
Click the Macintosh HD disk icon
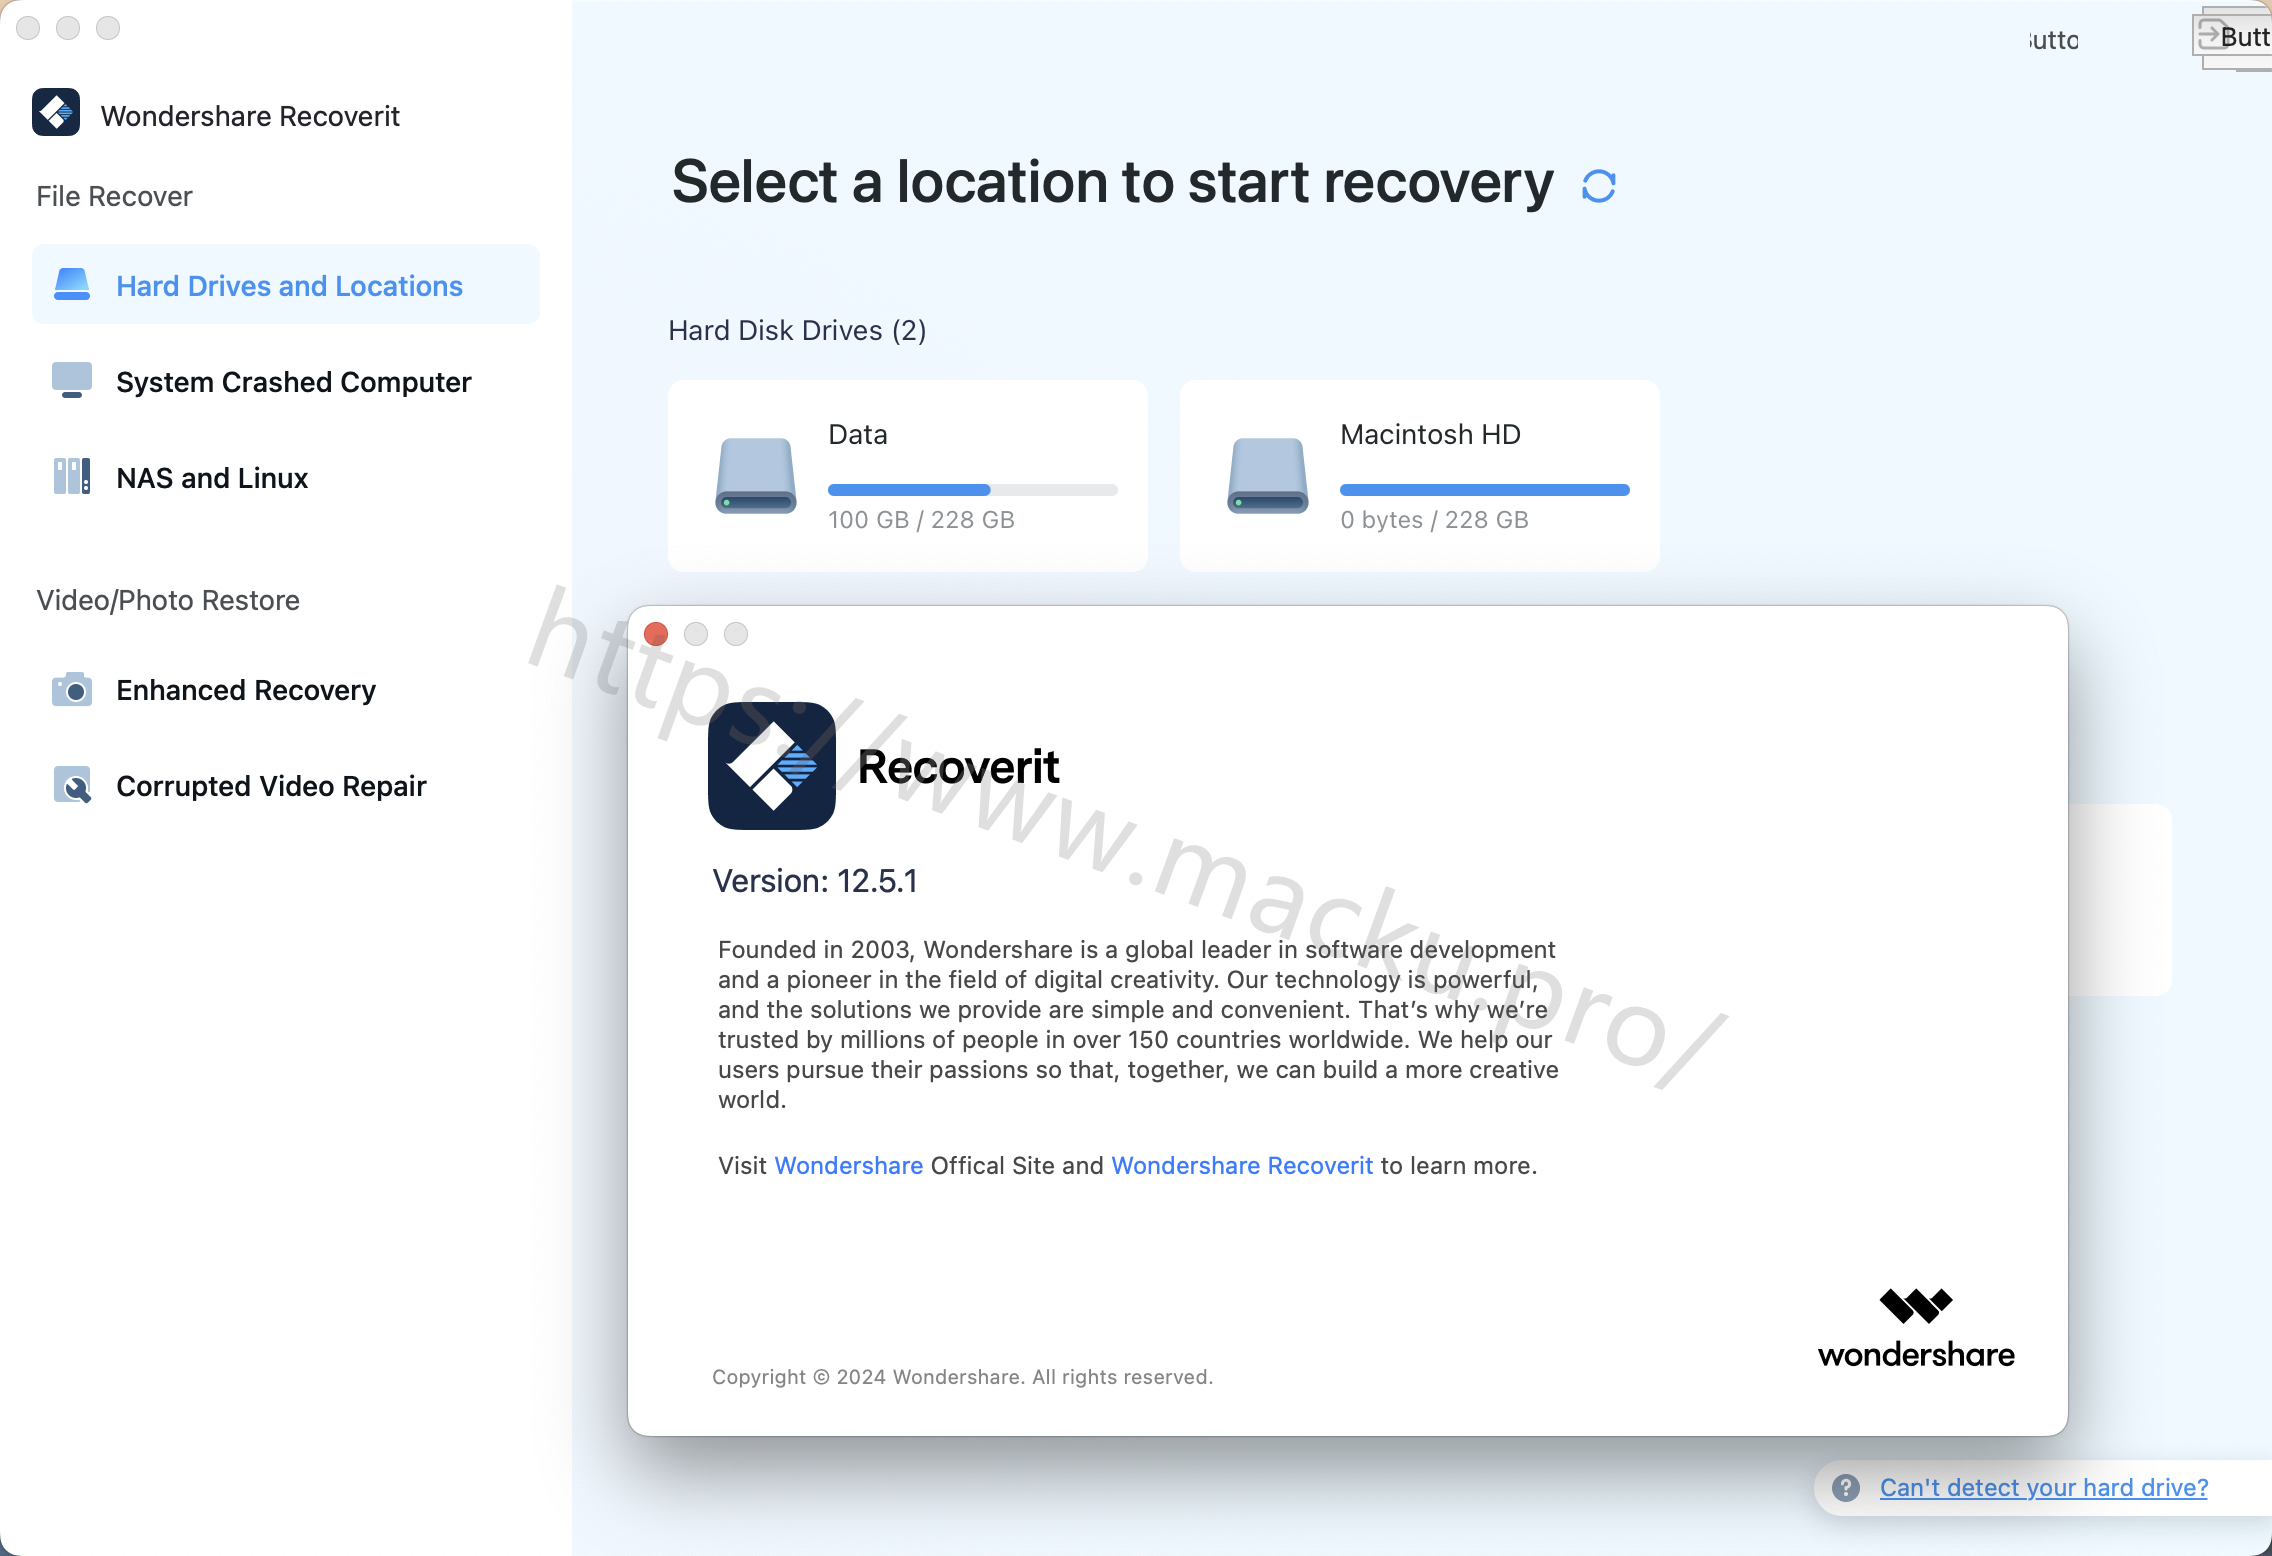coord(1268,476)
